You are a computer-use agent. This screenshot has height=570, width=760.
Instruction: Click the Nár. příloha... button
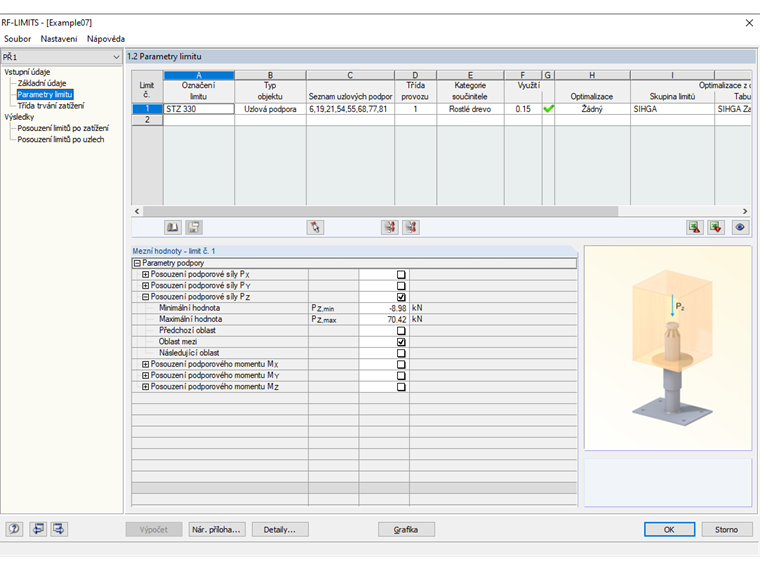coord(216,530)
